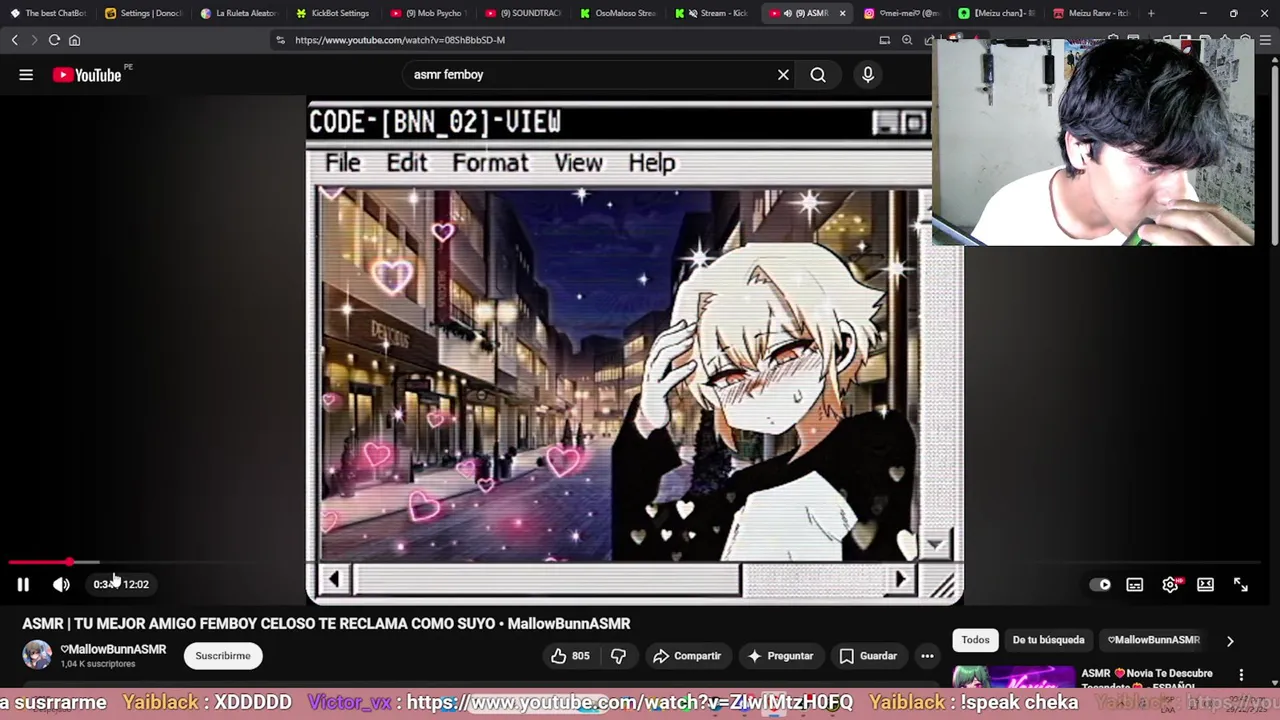The height and width of the screenshot is (720, 1280).
Task: Switch to the SOUNDTRACK tab
Action: [x=523, y=13]
